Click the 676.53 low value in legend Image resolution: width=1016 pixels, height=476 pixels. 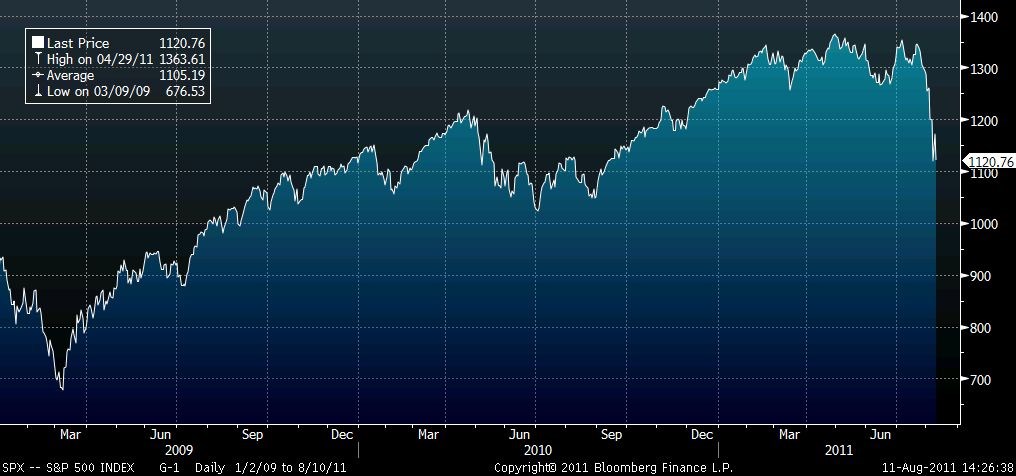point(185,91)
